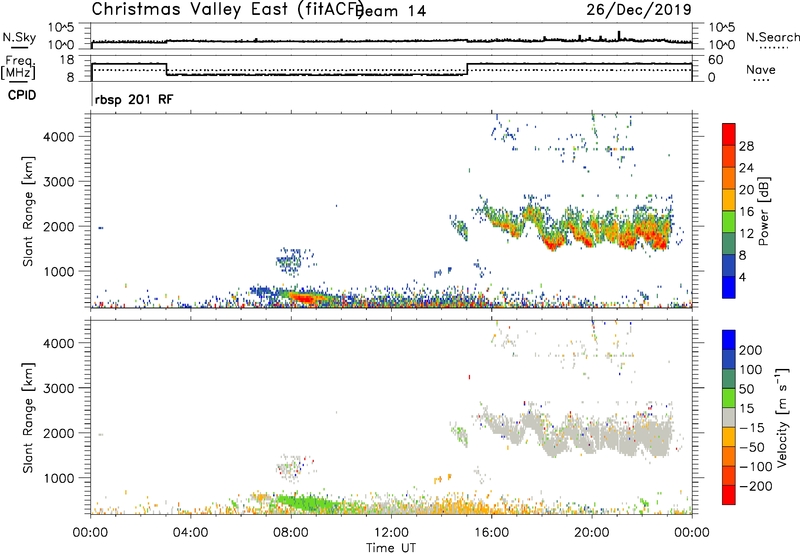
Task: Click the 'Beam 14' label
Action: tap(391, 11)
